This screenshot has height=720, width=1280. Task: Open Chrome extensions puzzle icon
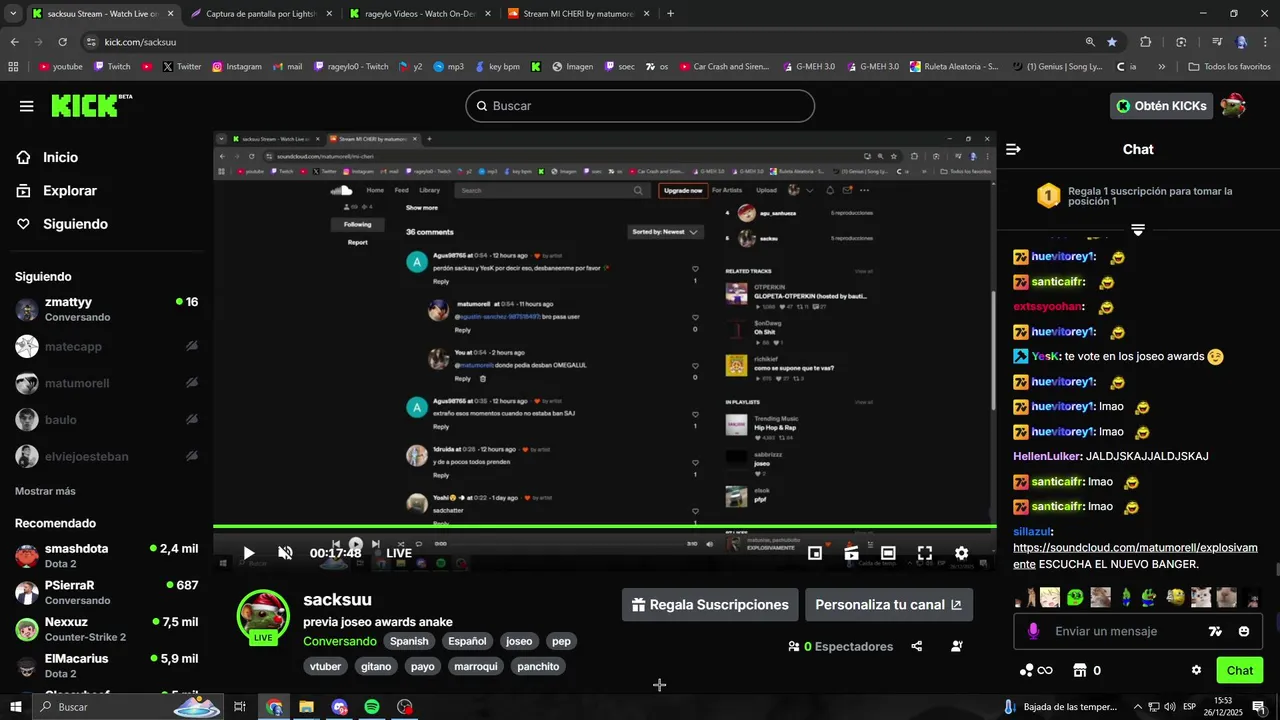(1146, 42)
